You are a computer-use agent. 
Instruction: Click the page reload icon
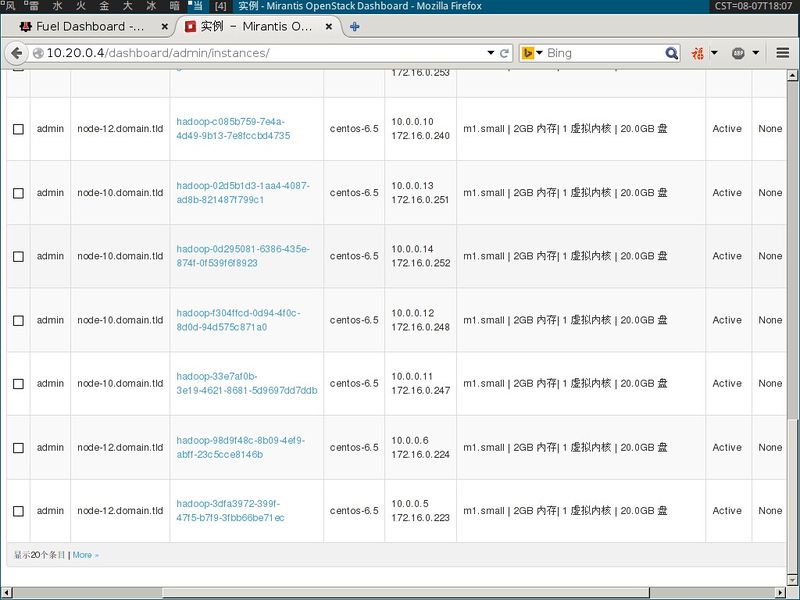[504, 53]
